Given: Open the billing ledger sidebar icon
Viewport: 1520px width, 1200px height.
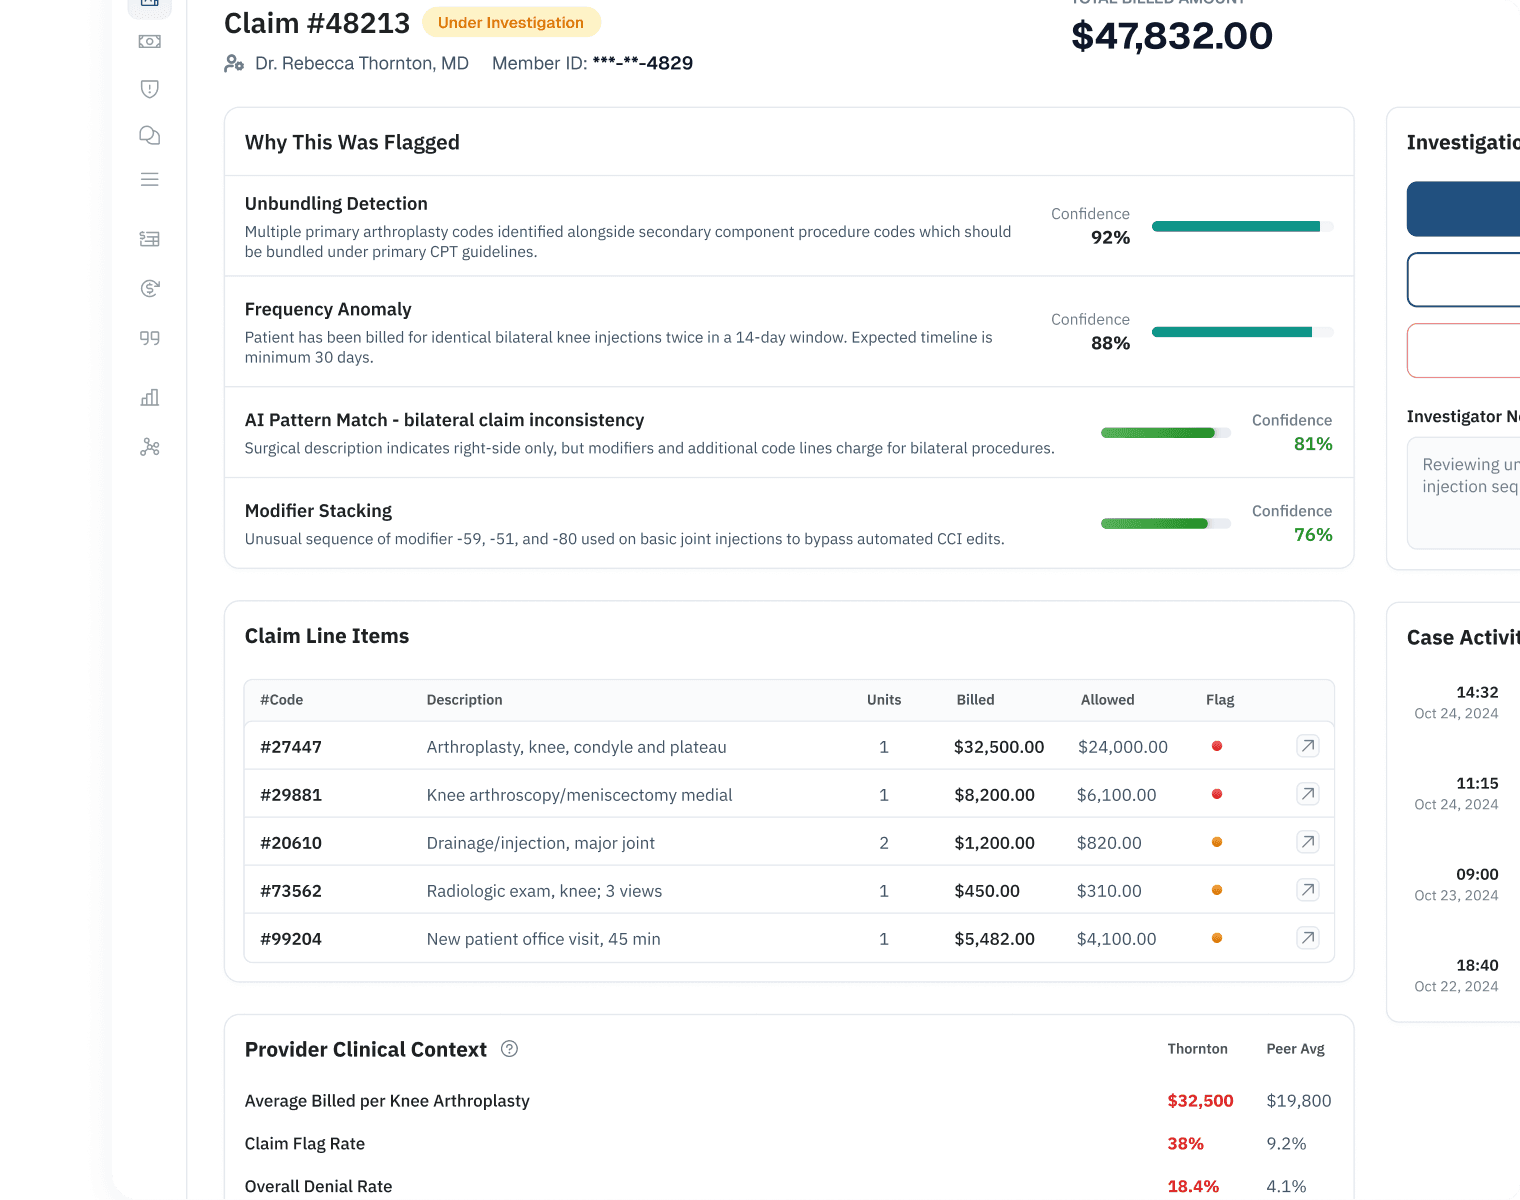Looking at the screenshot, I should click(x=150, y=239).
